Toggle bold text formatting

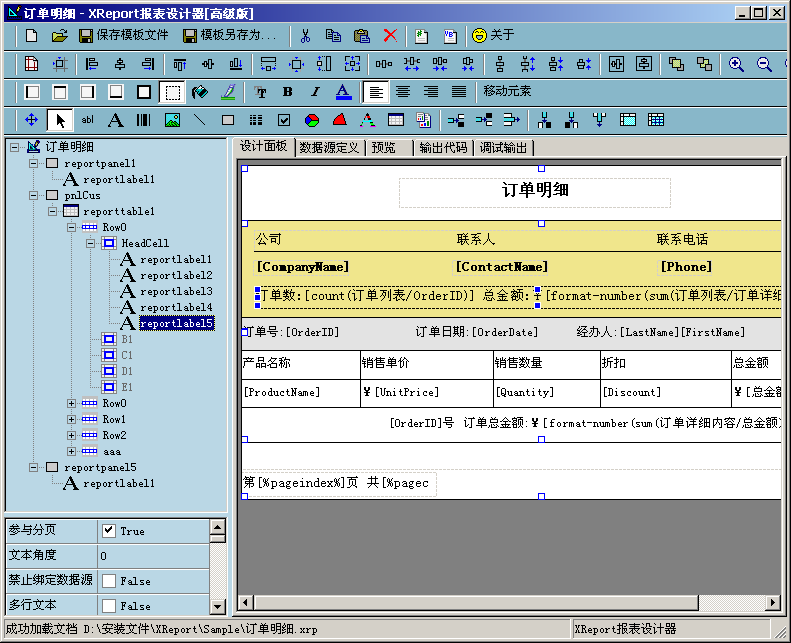[288, 92]
